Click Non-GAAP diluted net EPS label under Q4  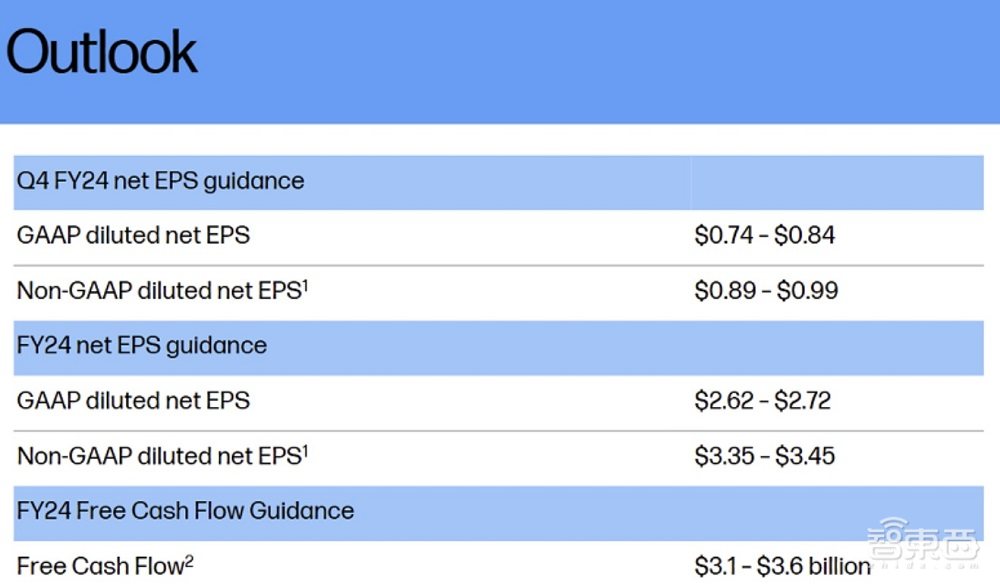[158, 291]
